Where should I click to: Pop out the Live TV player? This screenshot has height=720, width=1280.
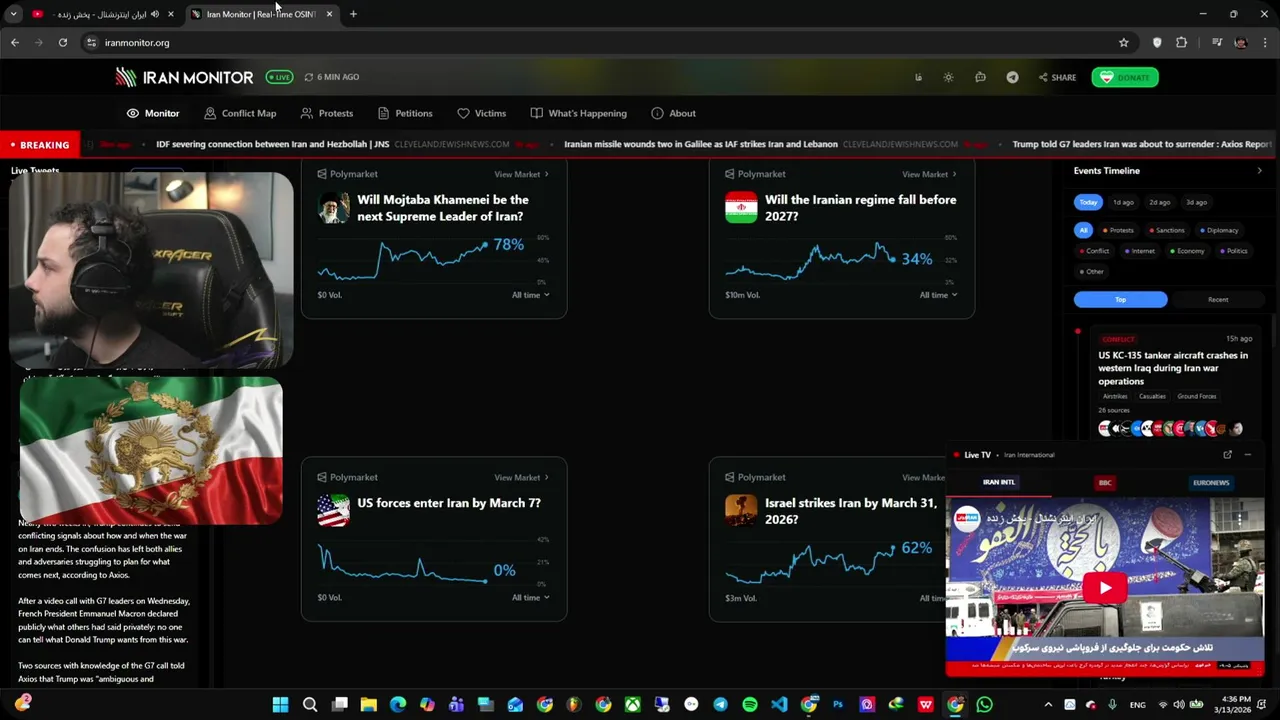point(1227,455)
